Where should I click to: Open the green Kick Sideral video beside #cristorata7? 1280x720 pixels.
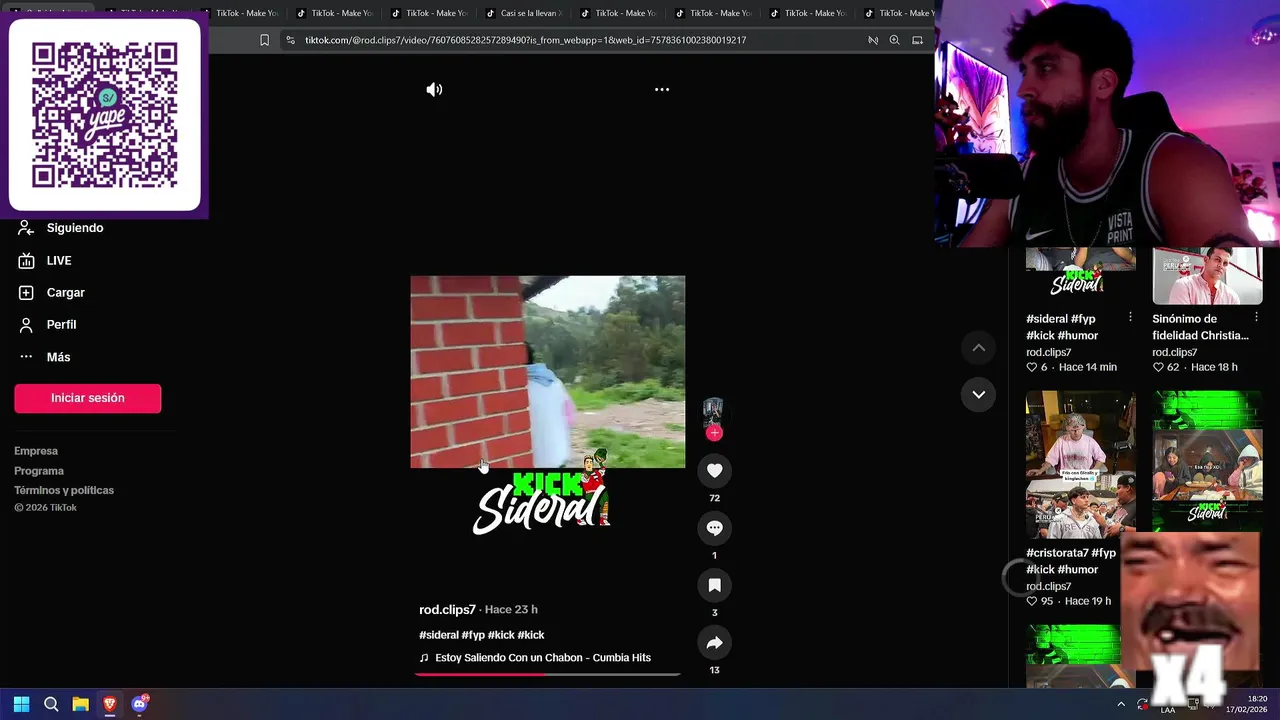coord(1207,461)
